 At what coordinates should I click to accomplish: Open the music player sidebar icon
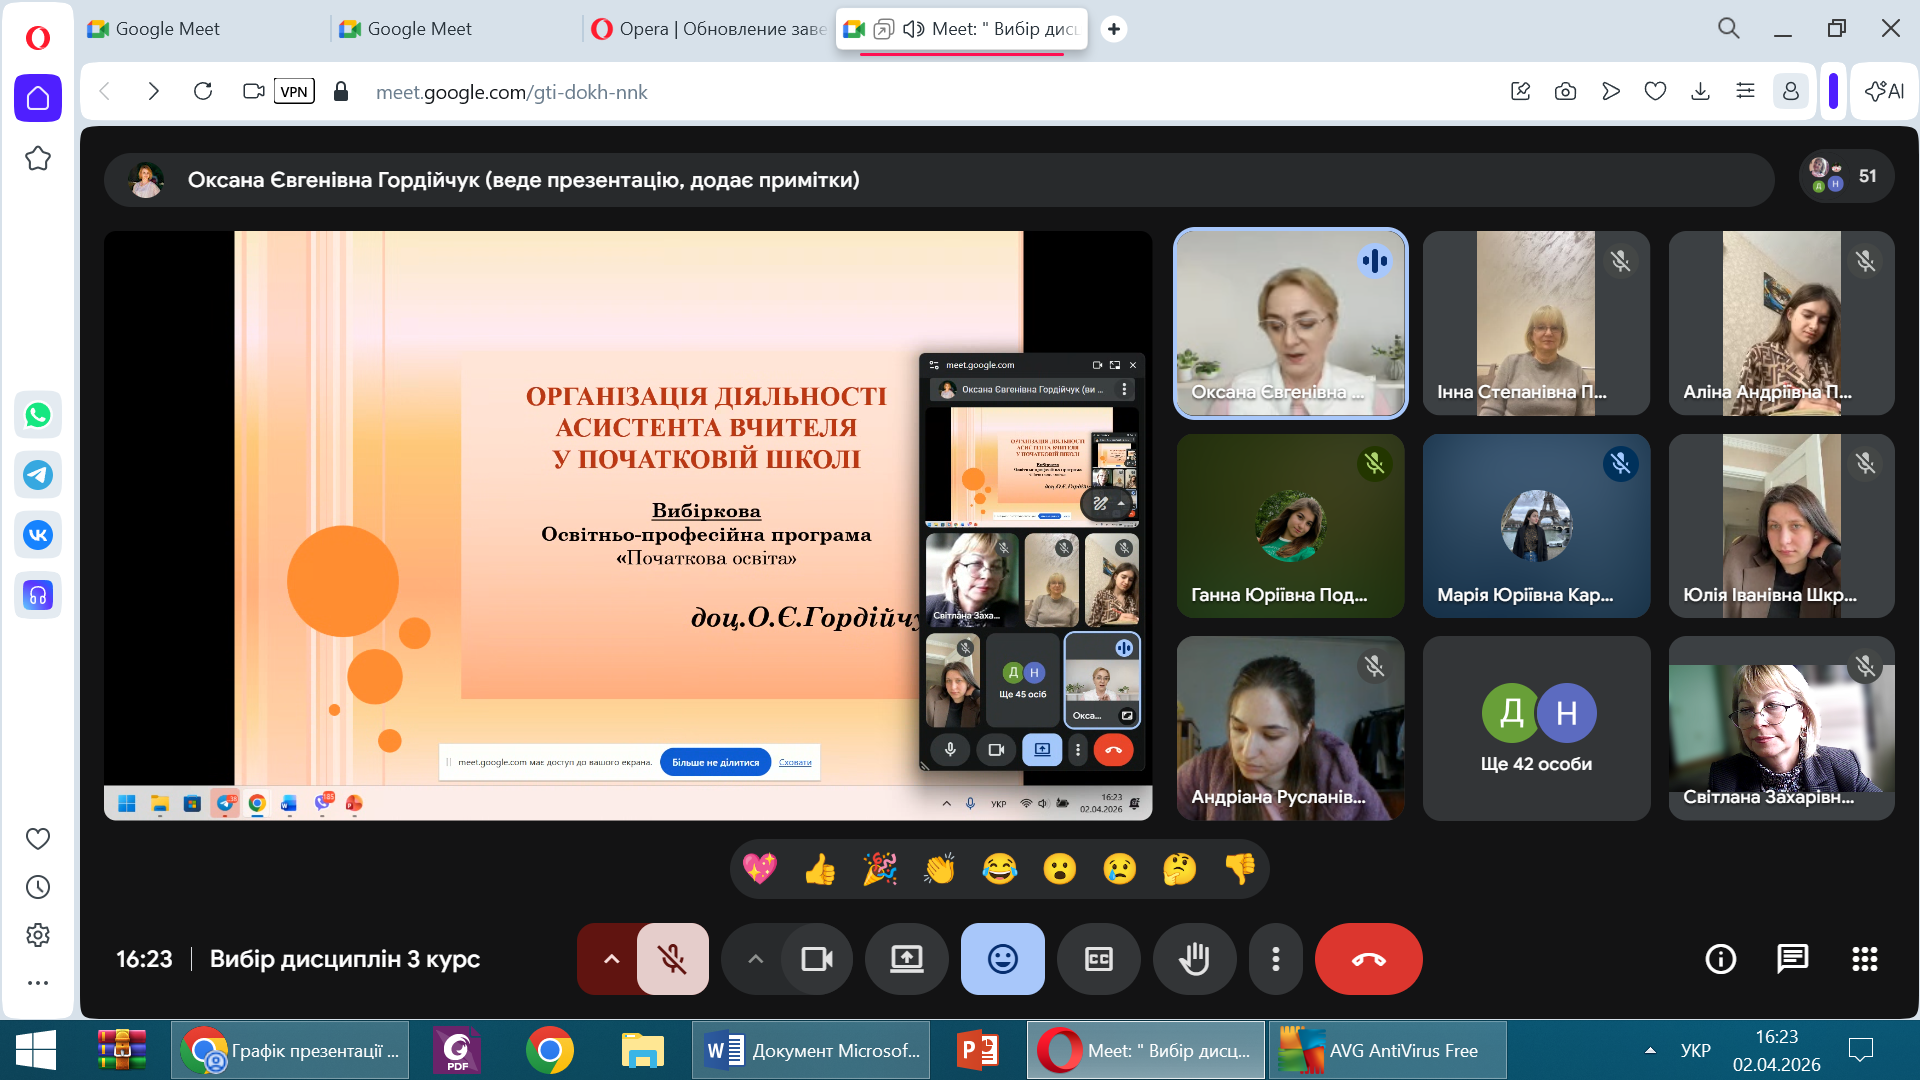point(38,595)
